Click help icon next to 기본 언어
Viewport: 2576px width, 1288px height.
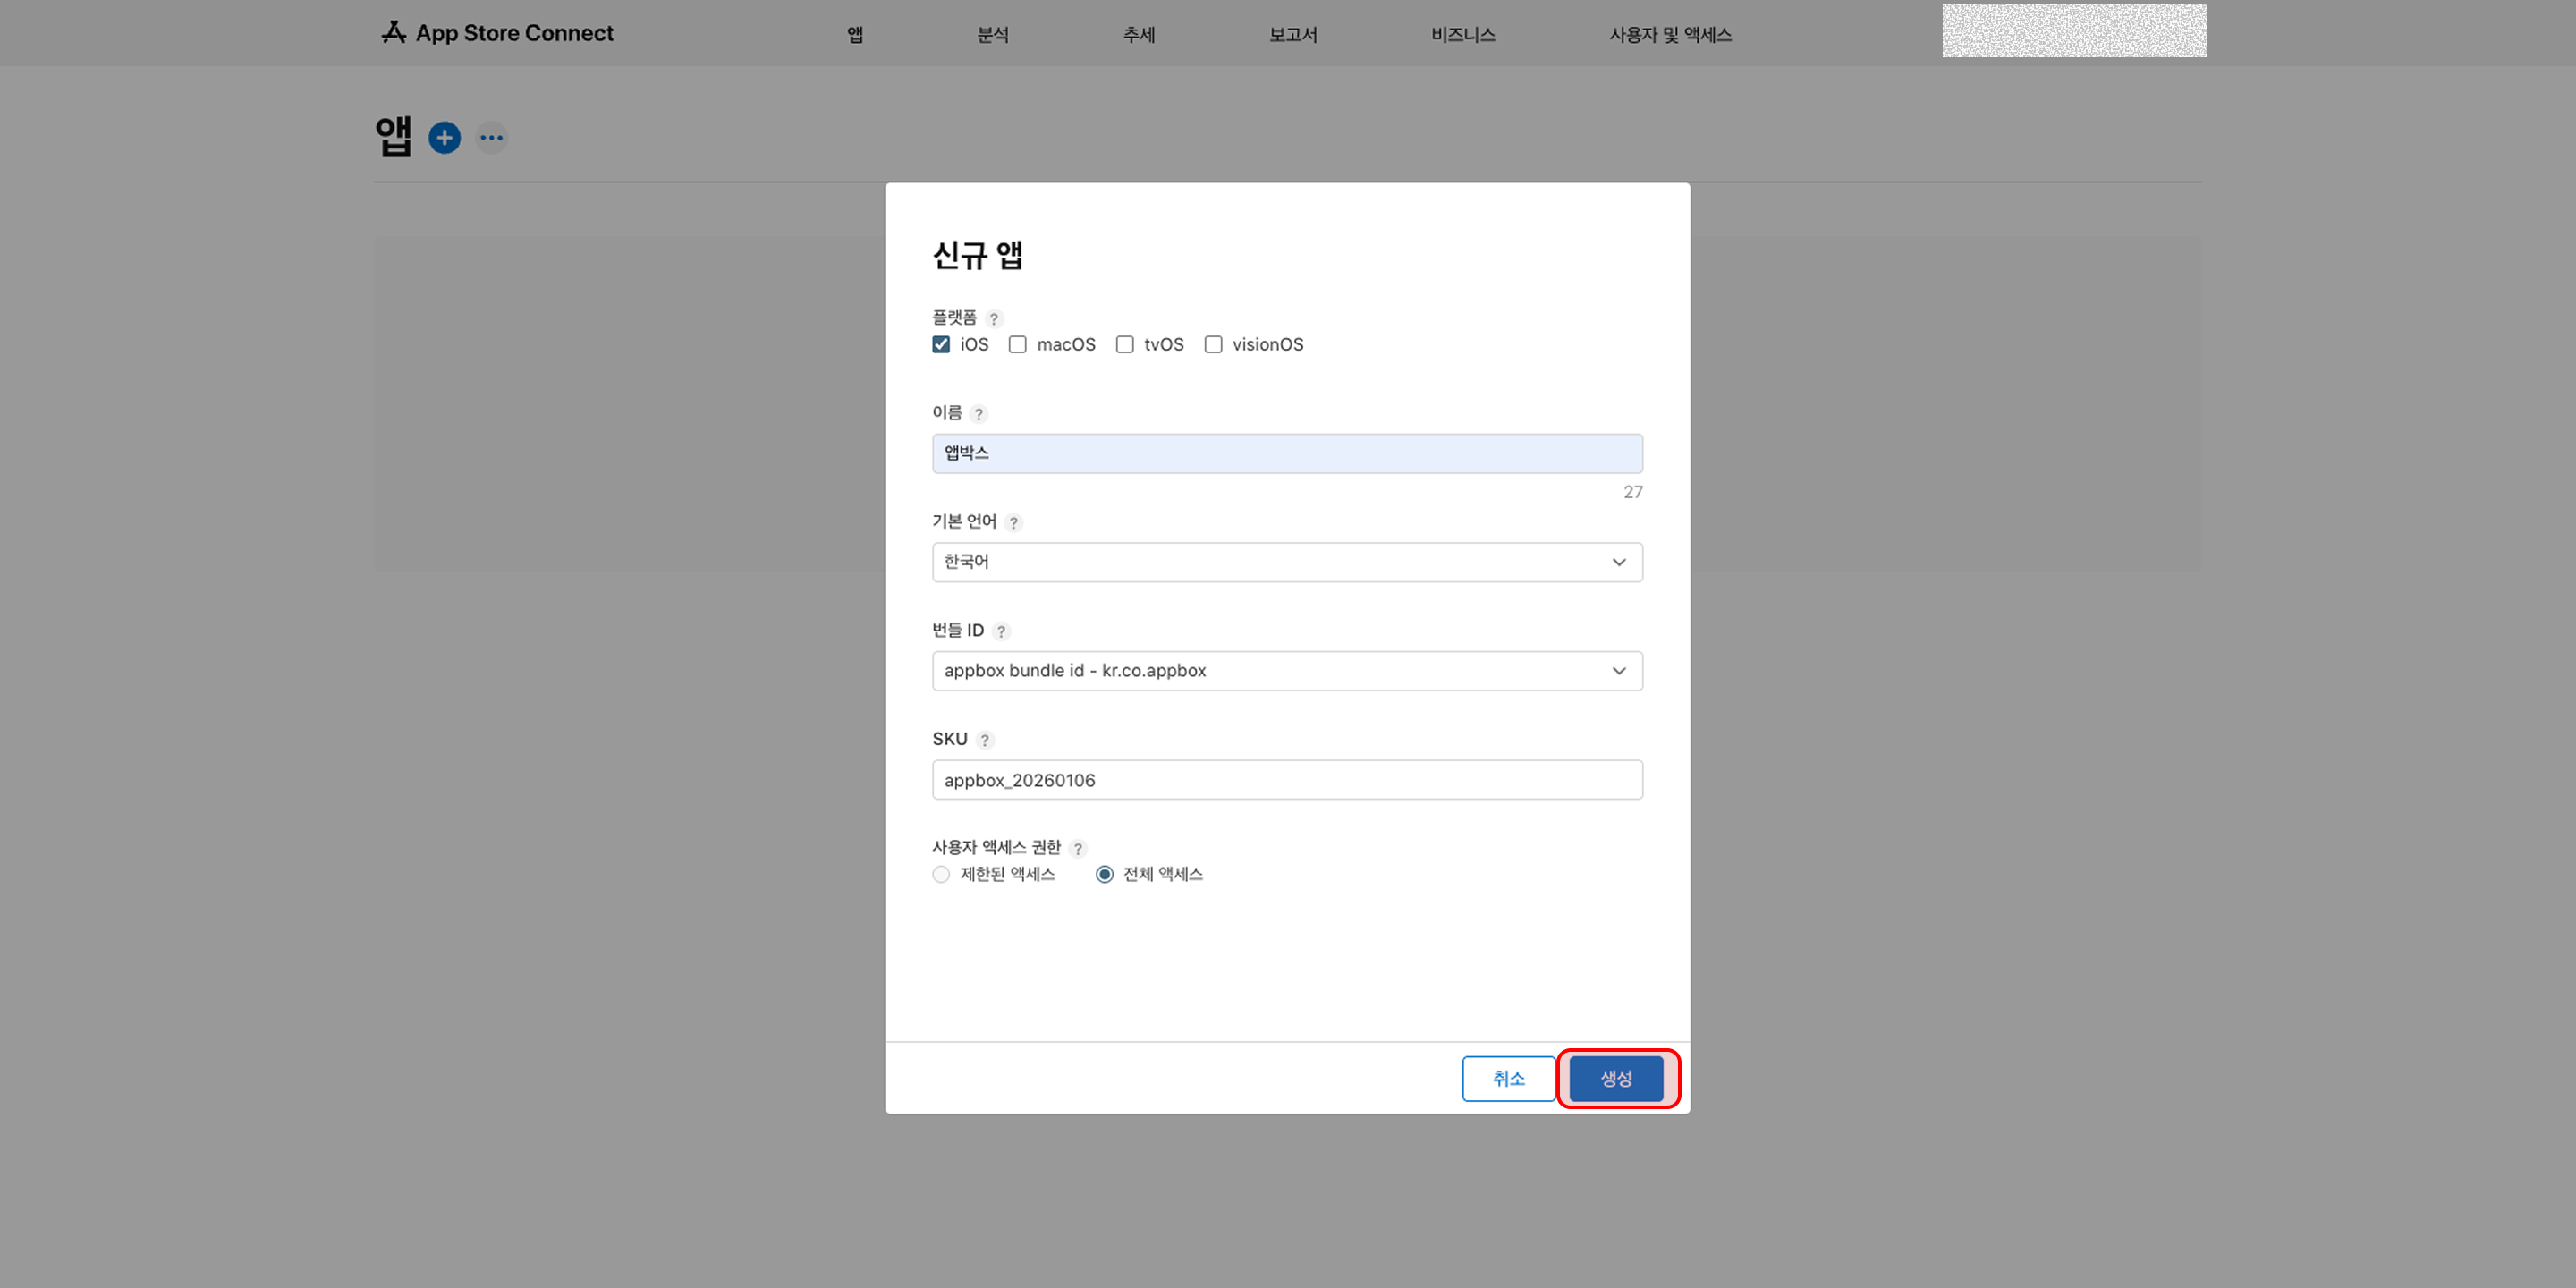click(1014, 523)
